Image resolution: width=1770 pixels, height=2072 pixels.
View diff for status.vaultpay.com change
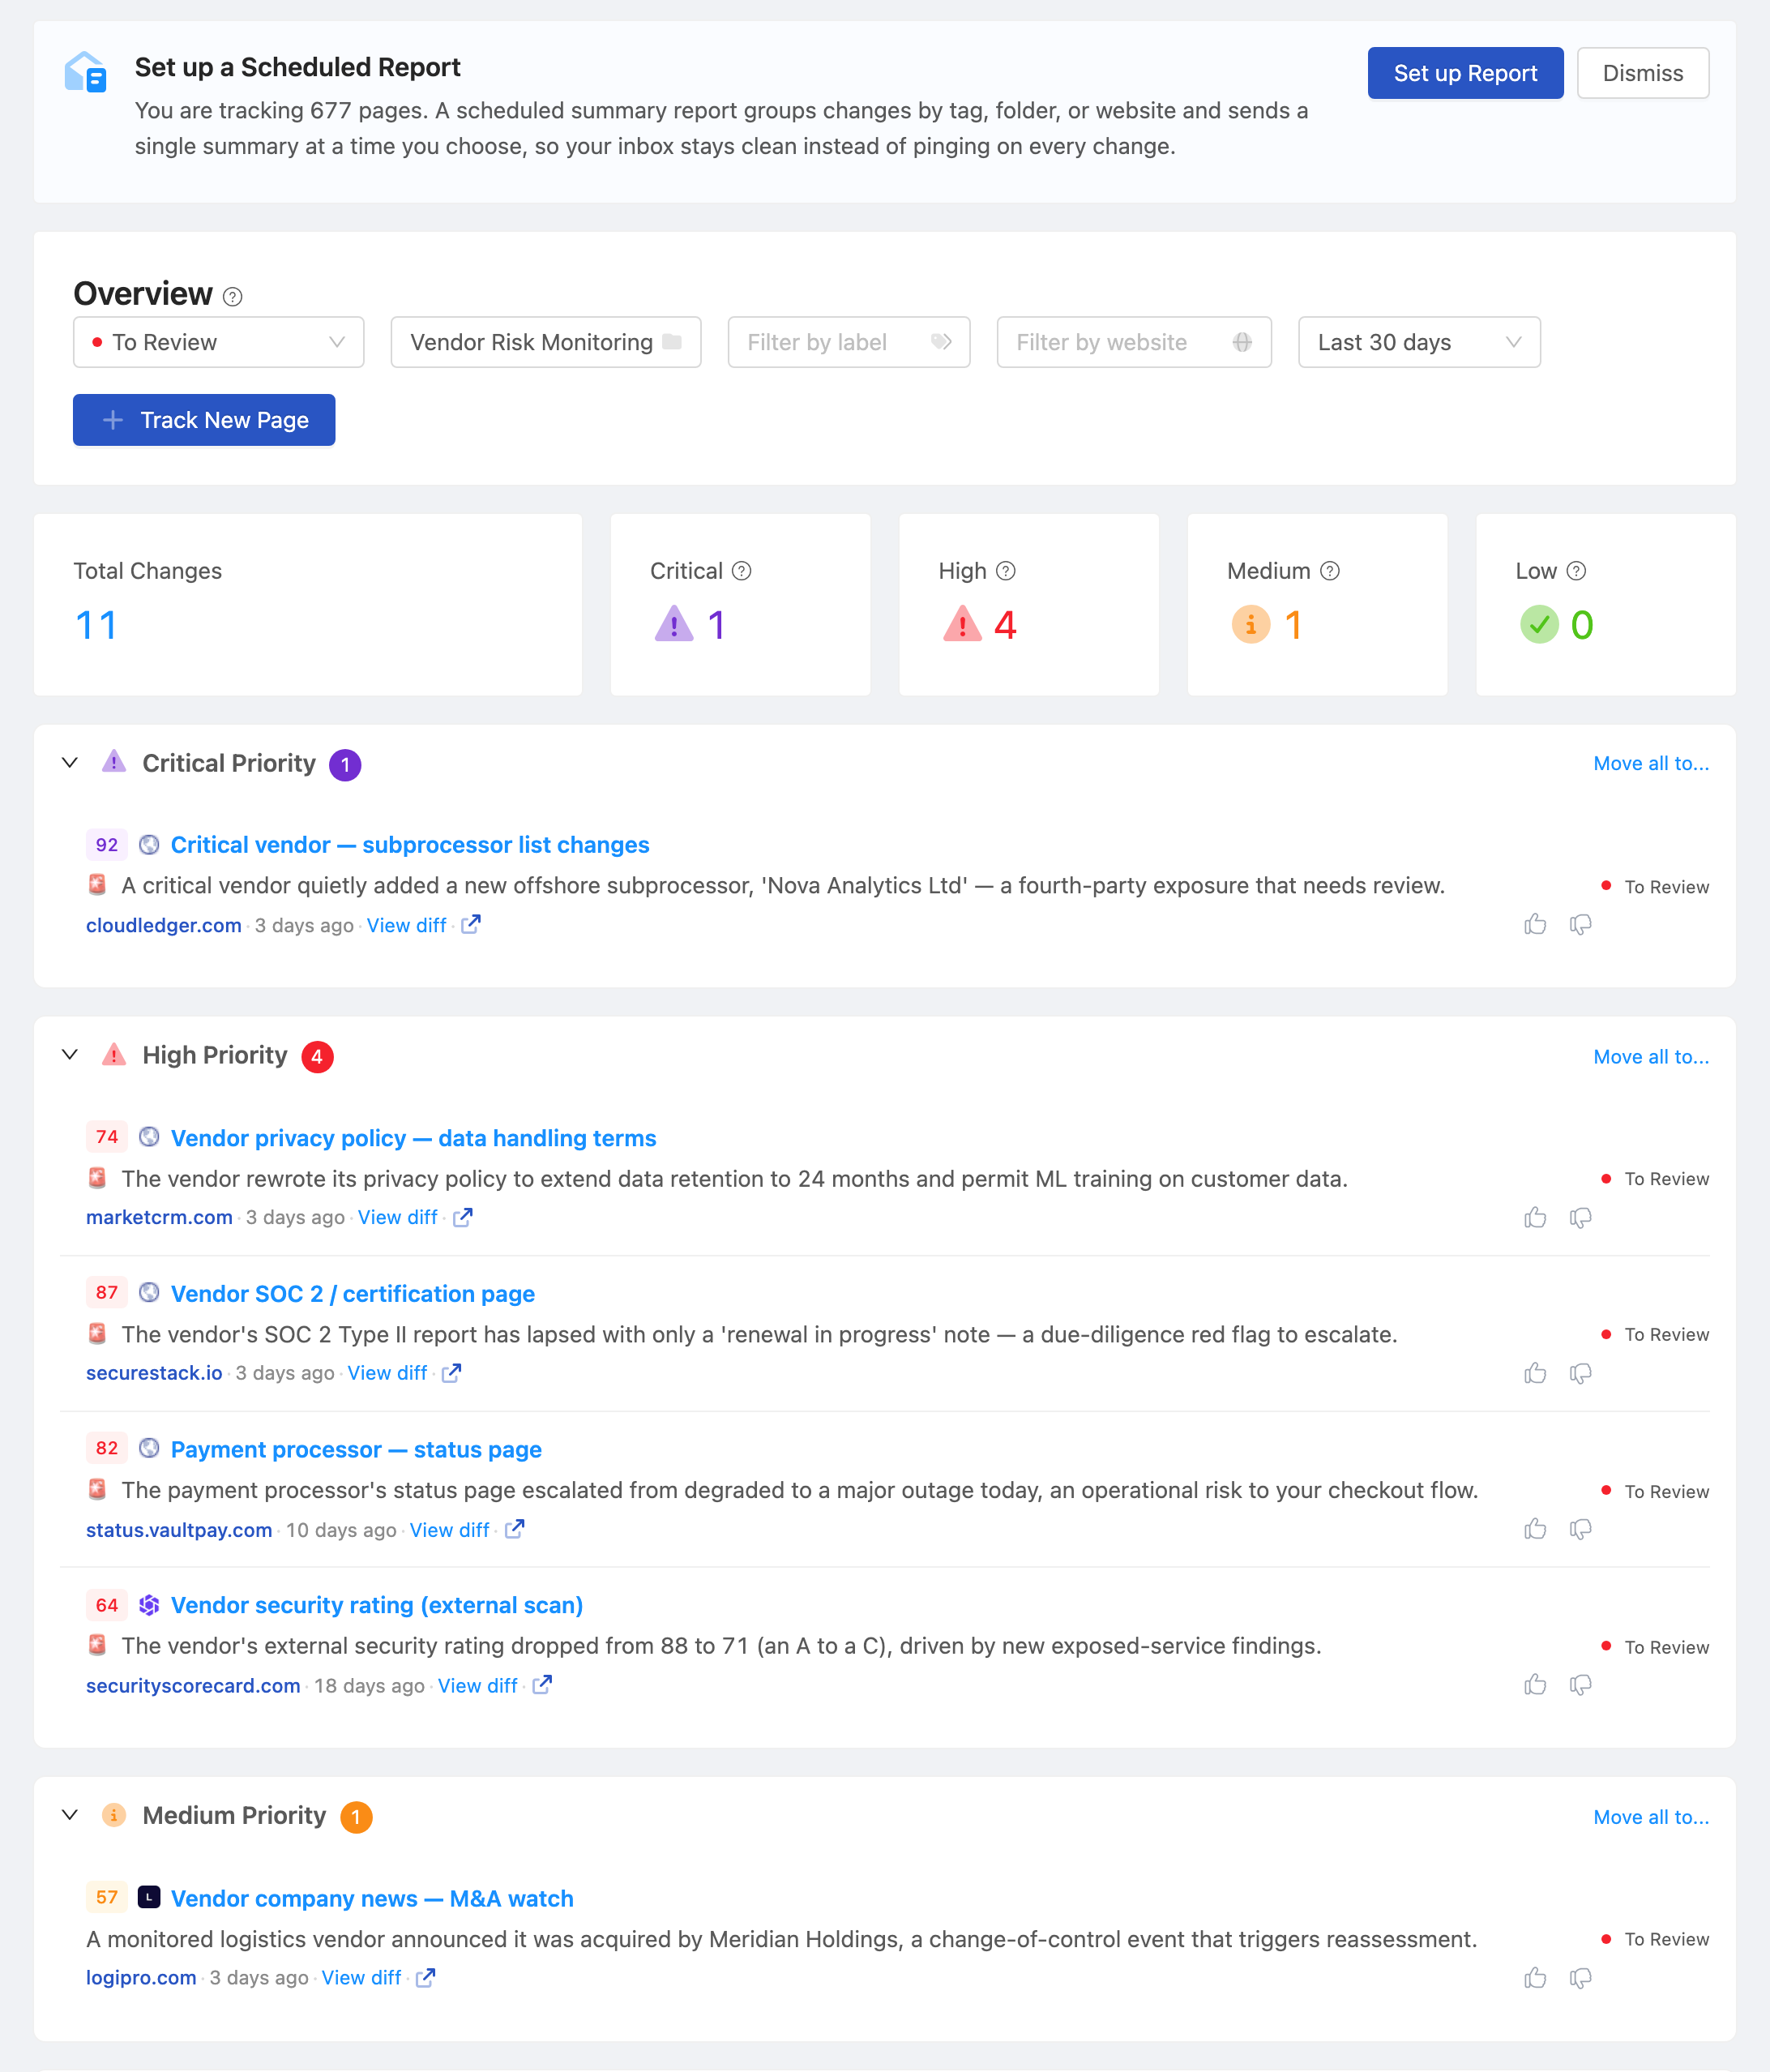[x=449, y=1530]
